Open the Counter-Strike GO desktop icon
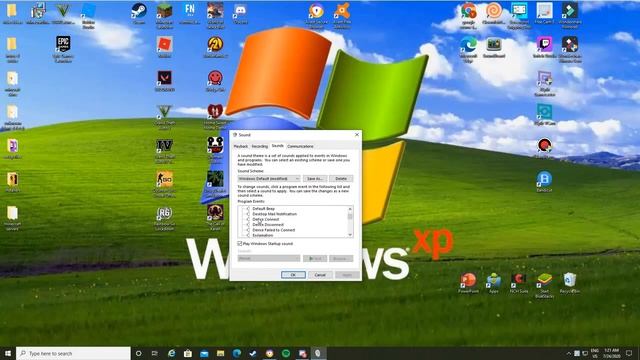The image size is (640, 360). tap(164, 183)
